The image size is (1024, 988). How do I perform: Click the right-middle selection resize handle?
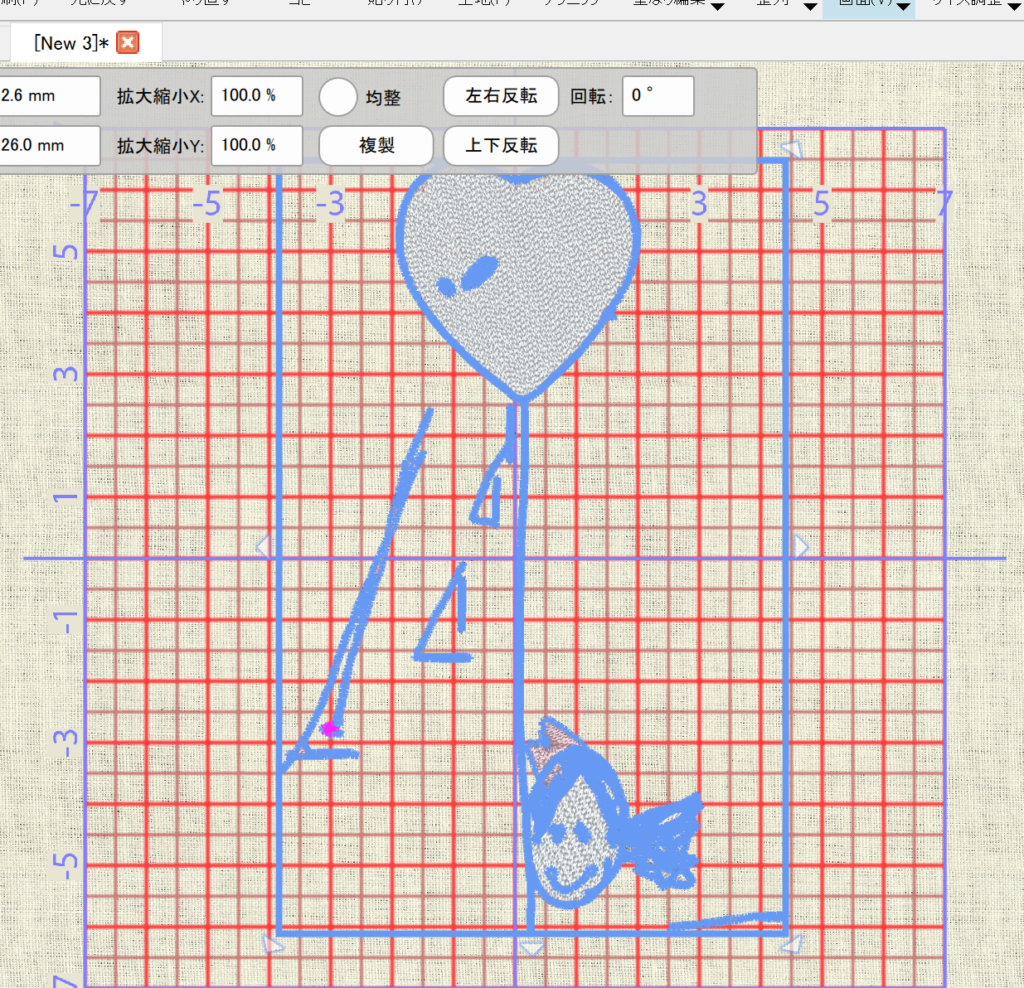801,545
